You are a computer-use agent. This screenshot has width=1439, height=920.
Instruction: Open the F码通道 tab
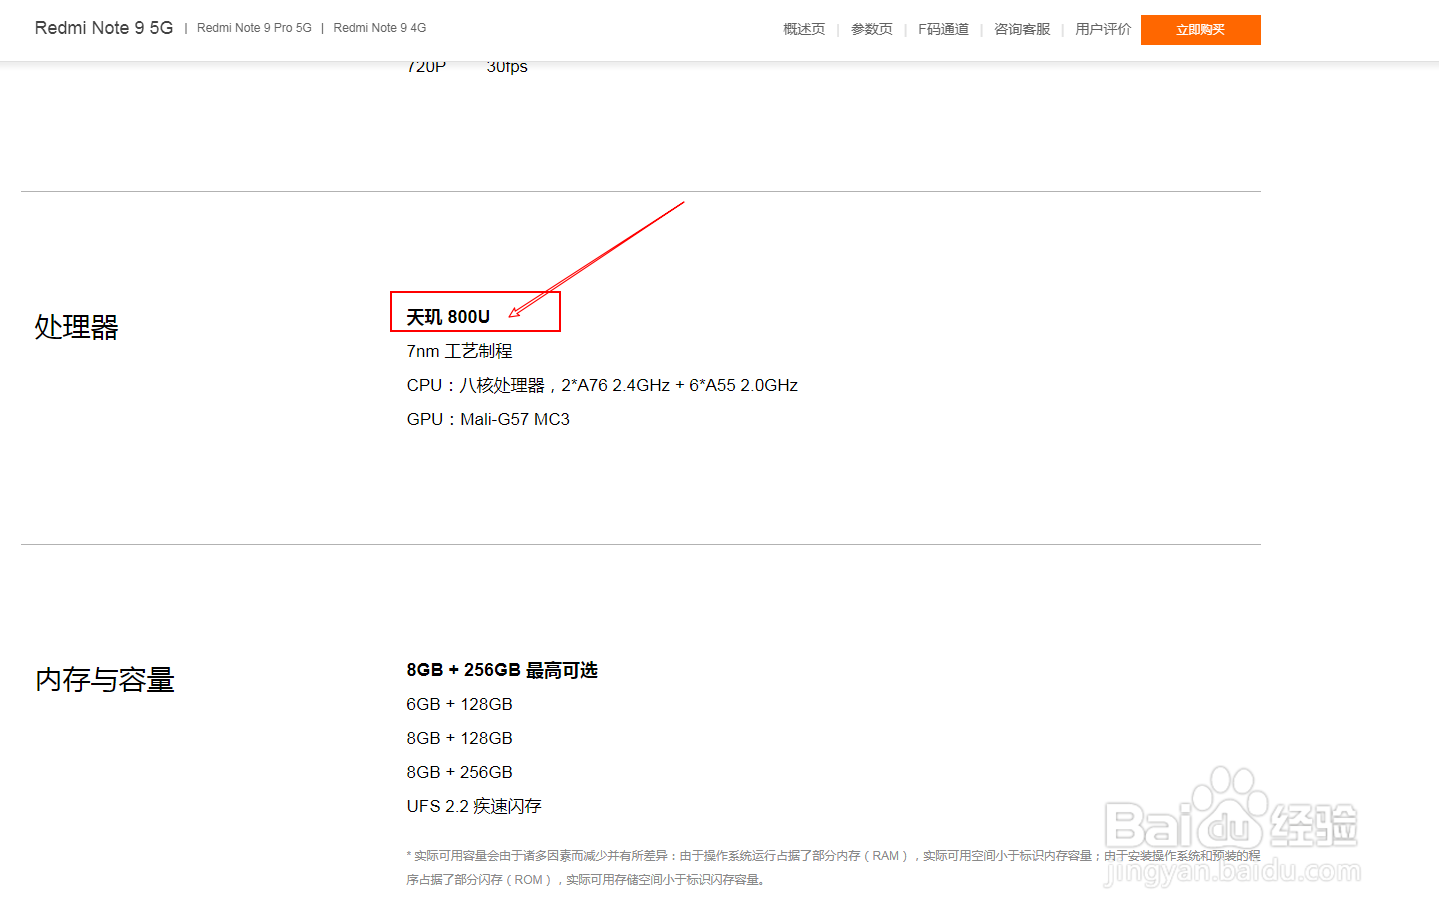click(x=944, y=29)
